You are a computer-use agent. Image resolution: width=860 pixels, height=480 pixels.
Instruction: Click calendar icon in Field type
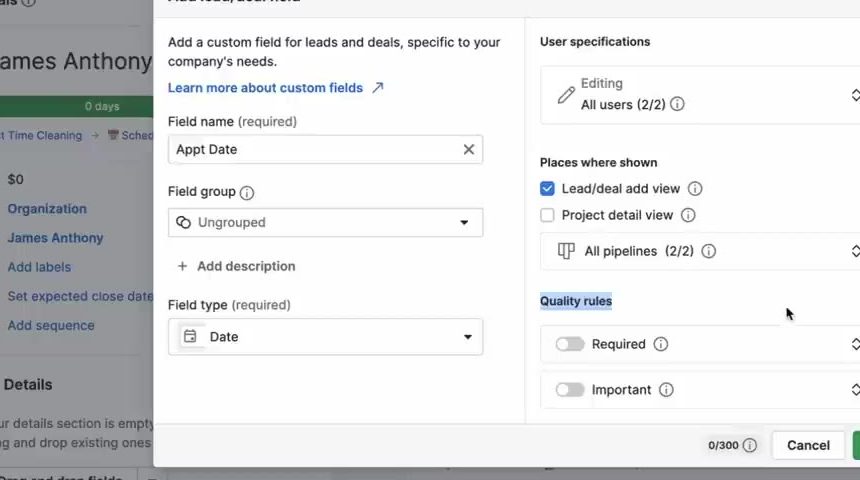point(190,336)
